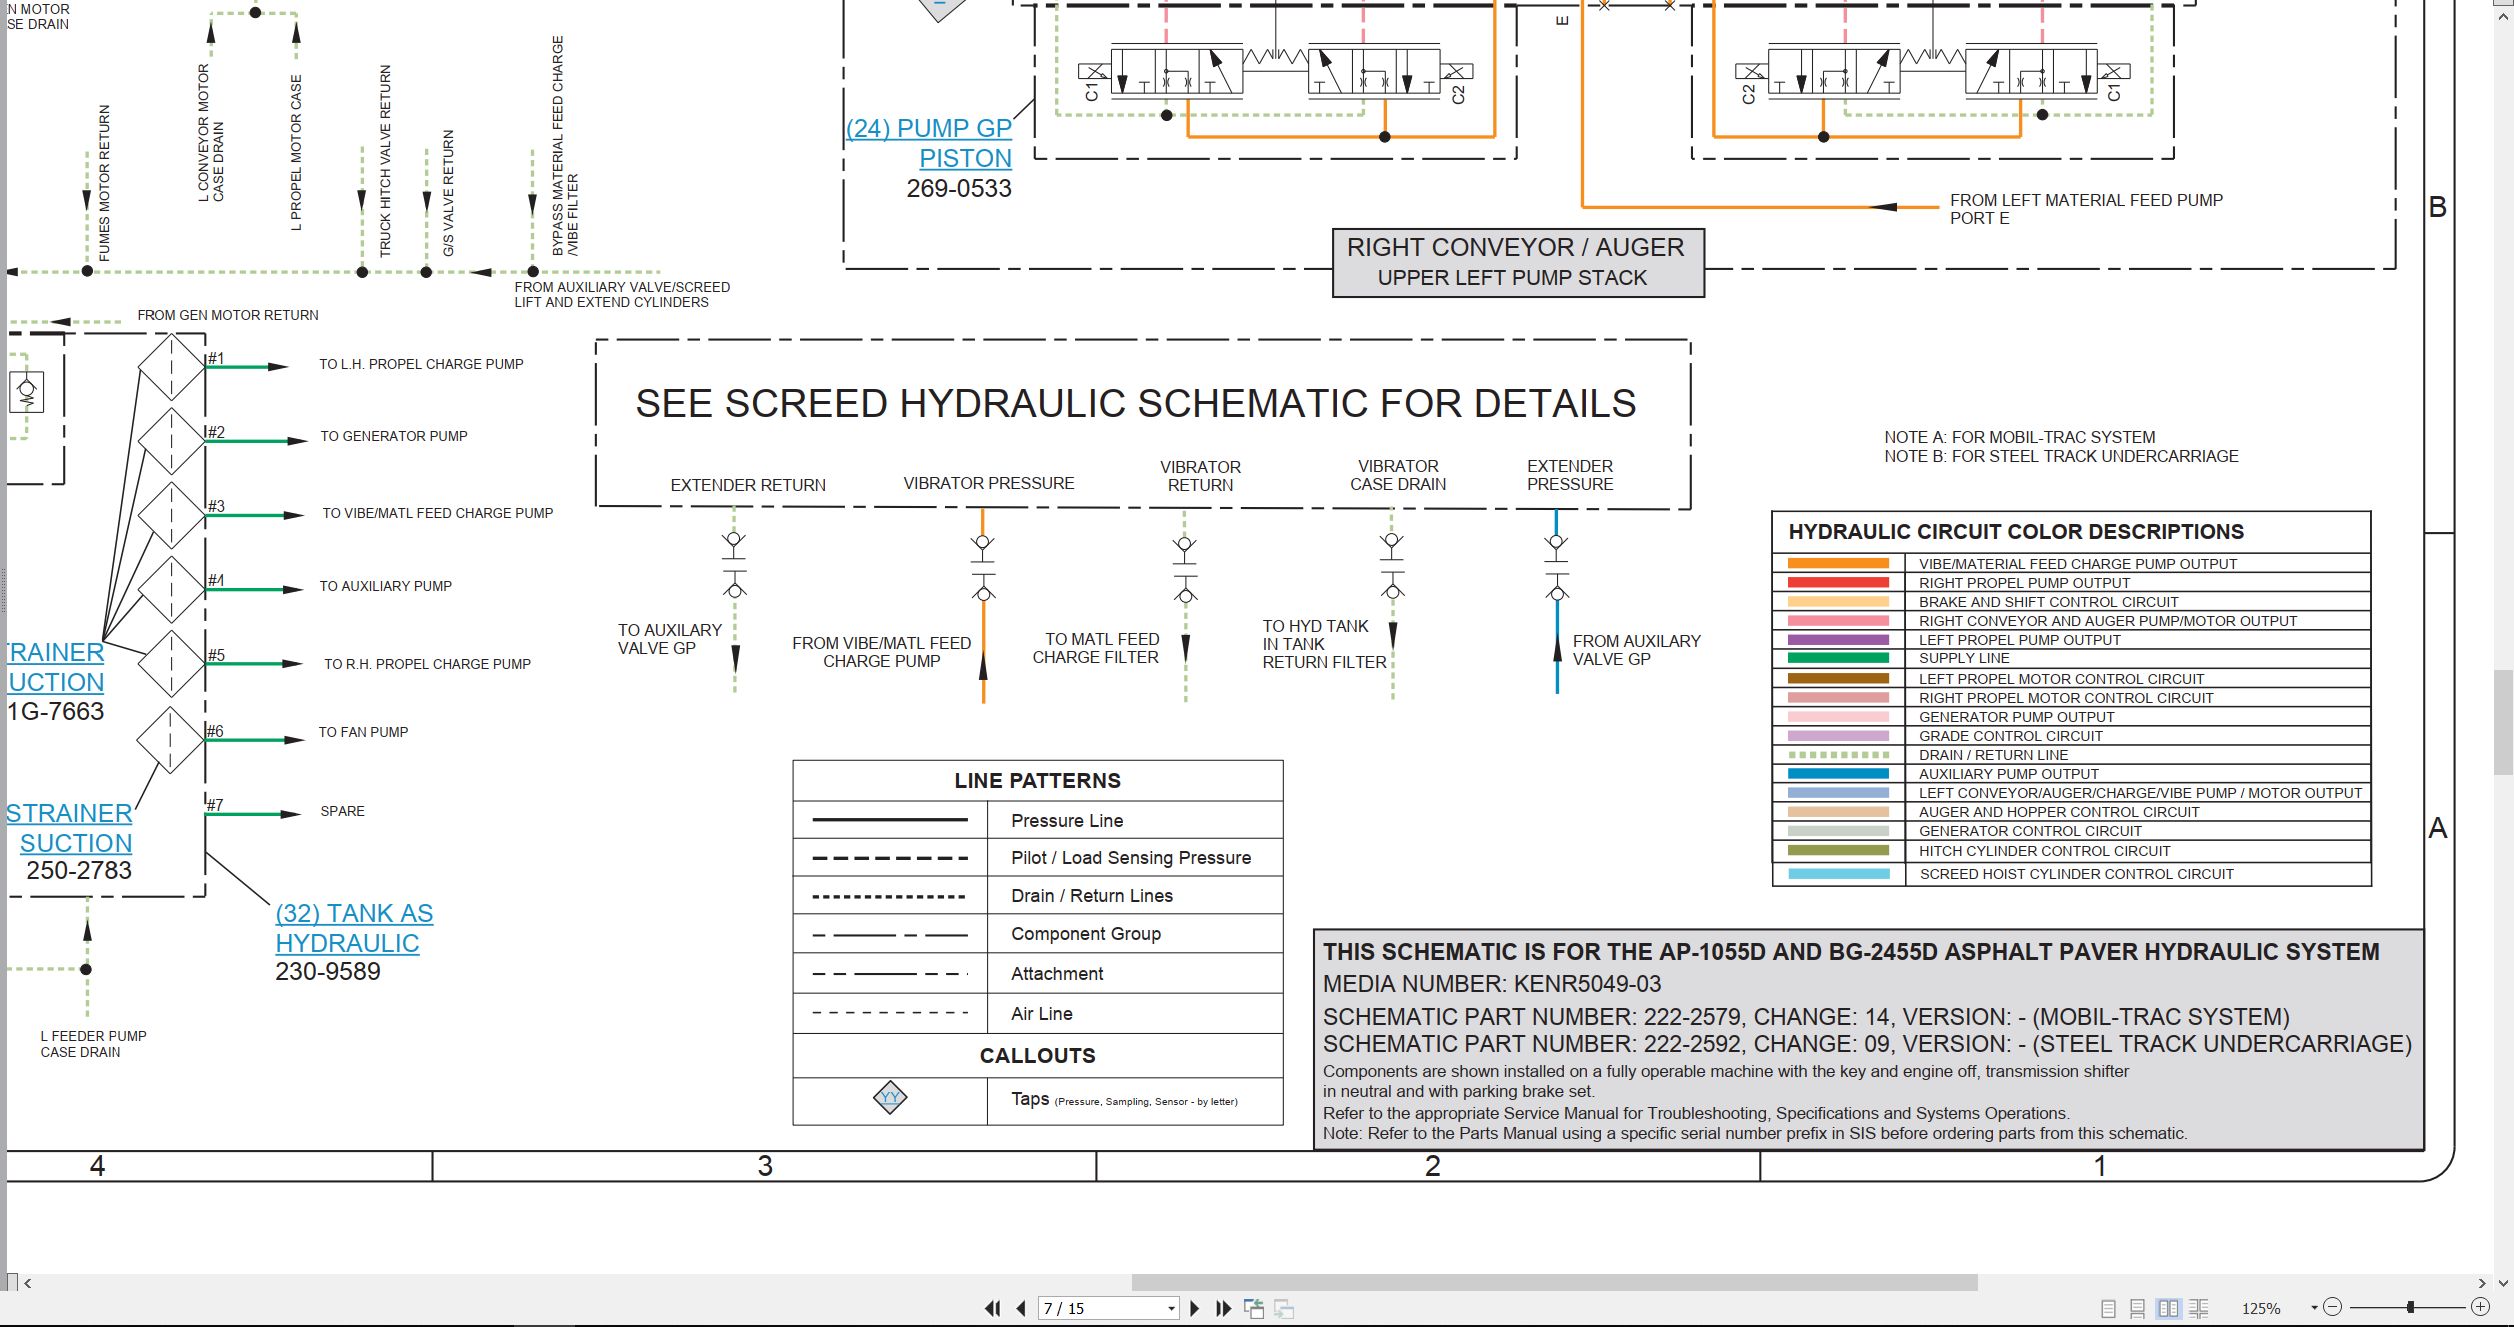This screenshot has width=2514, height=1327.
Task: Click the Drain / Return Lines row
Action: (1038, 896)
